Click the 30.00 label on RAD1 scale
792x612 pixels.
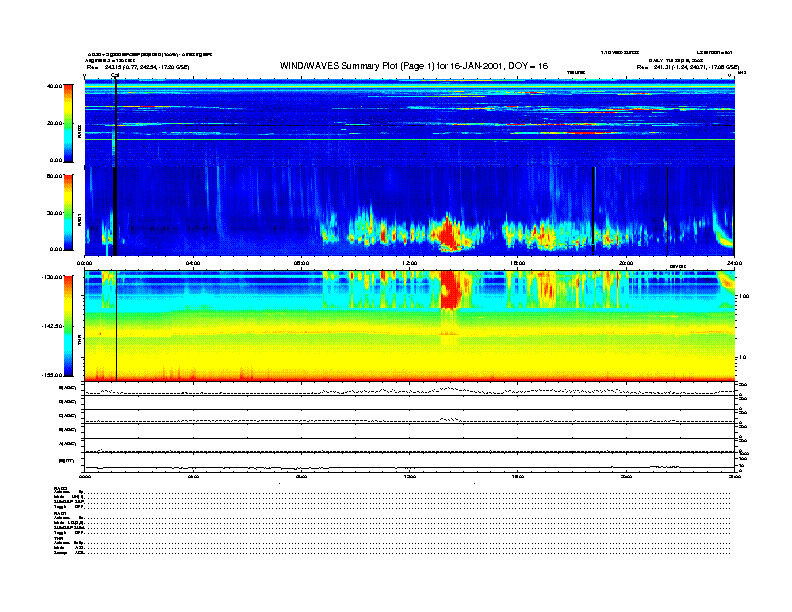click(x=54, y=213)
